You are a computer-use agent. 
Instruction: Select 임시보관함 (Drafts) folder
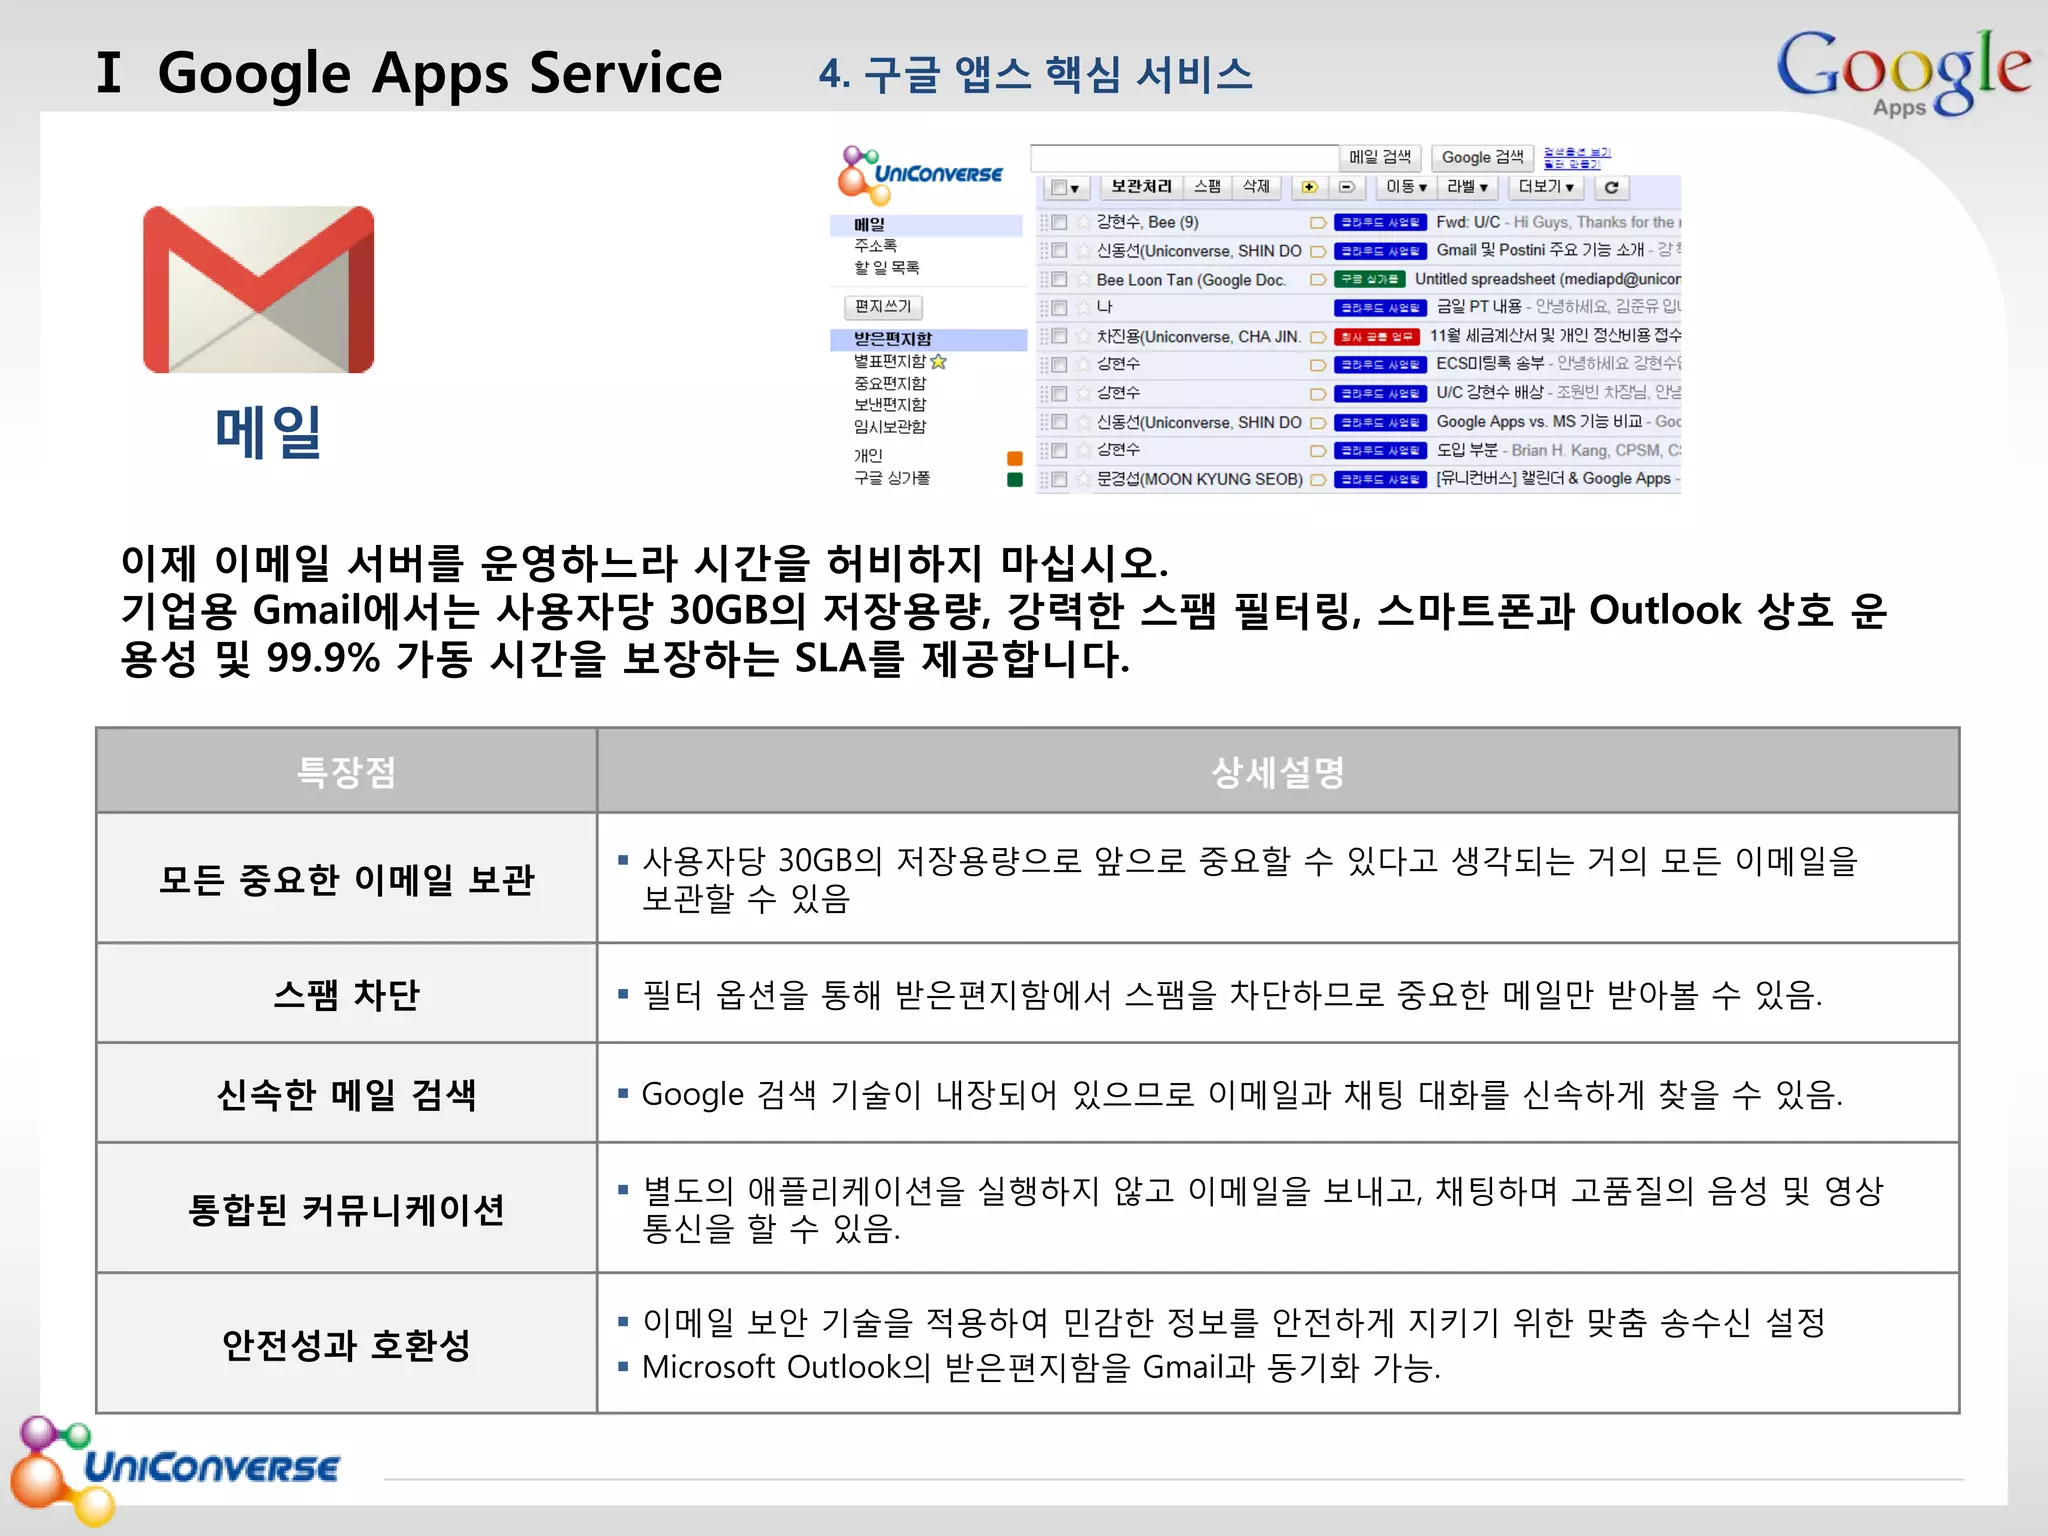pyautogui.click(x=890, y=426)
